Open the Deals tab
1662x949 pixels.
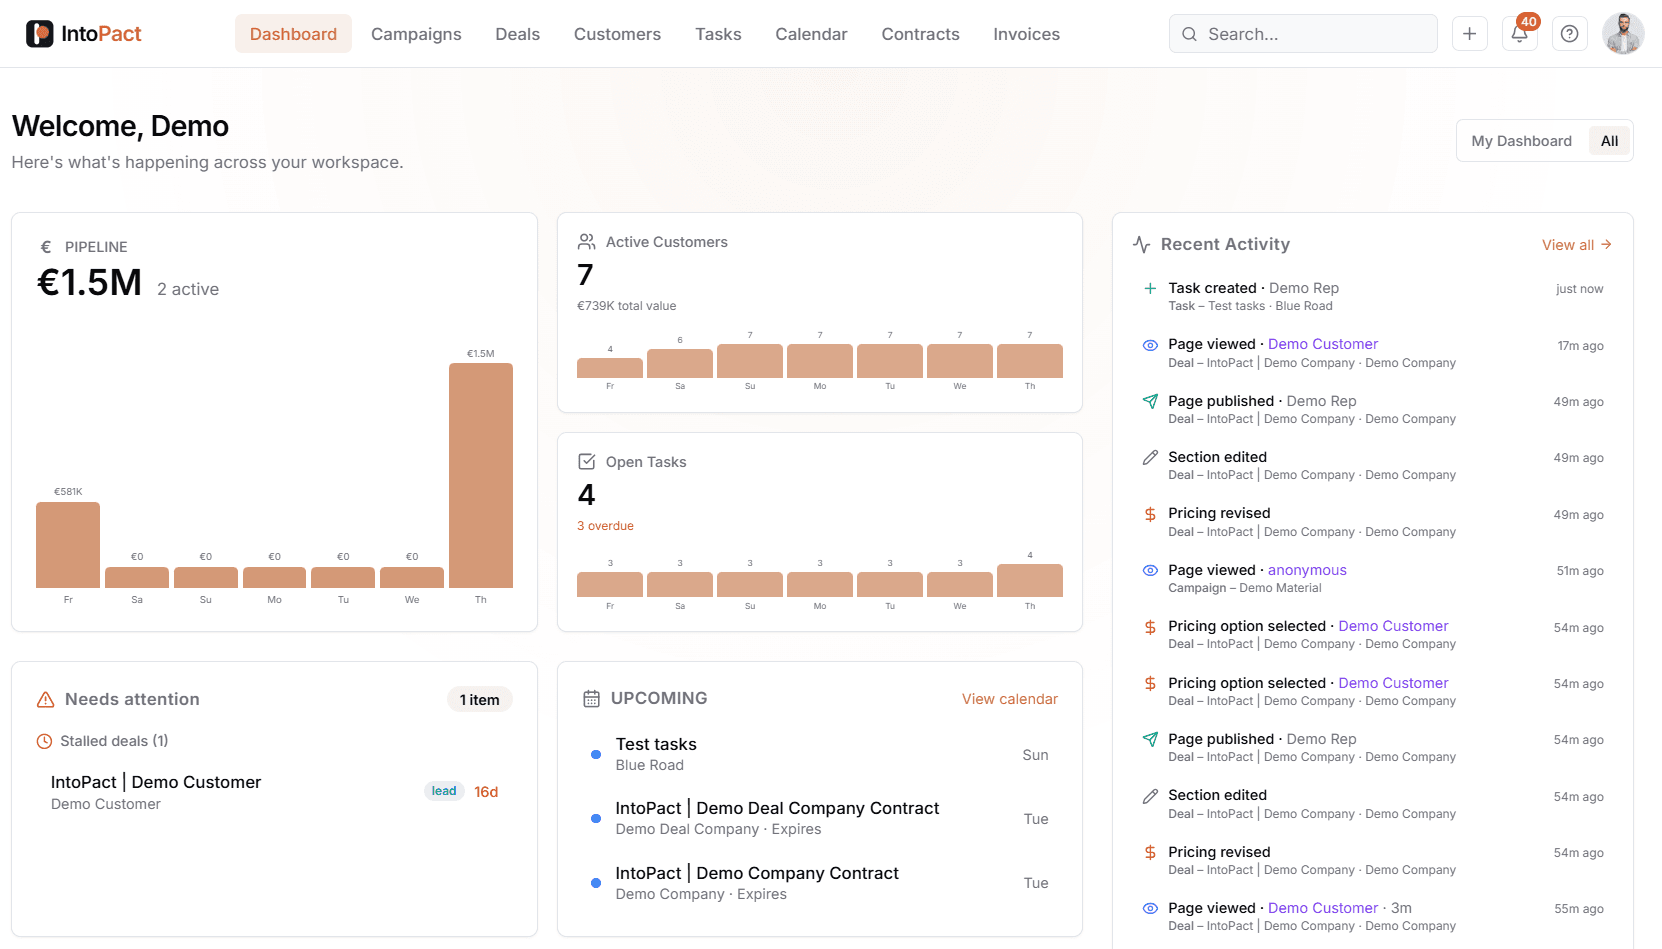point(517,34)
